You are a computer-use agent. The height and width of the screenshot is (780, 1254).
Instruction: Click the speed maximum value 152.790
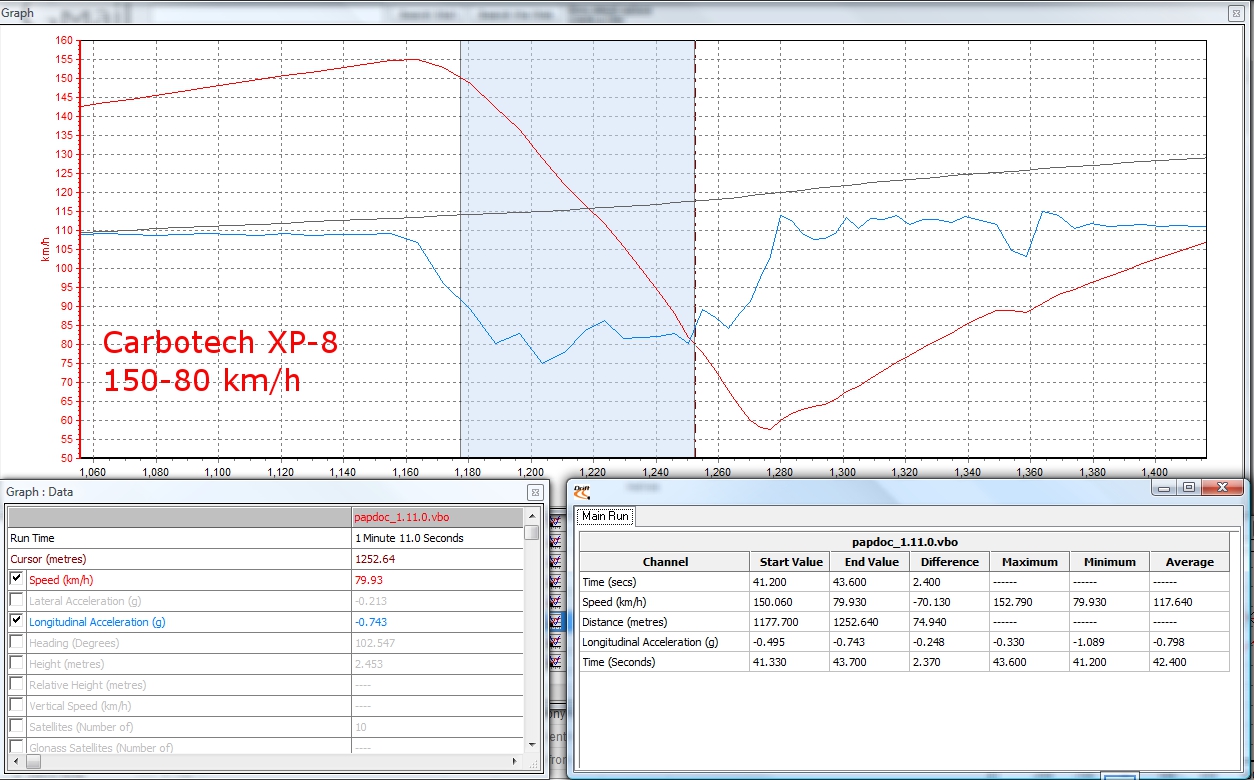click(1013, 602)
